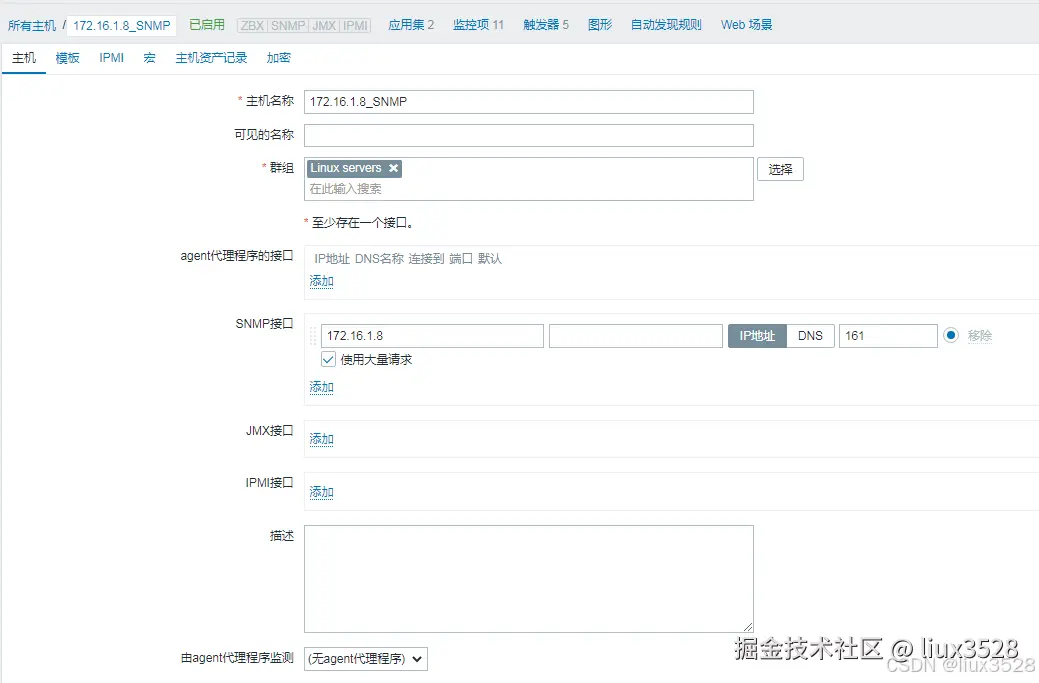Open 监控项 11 link

point(478,25)
